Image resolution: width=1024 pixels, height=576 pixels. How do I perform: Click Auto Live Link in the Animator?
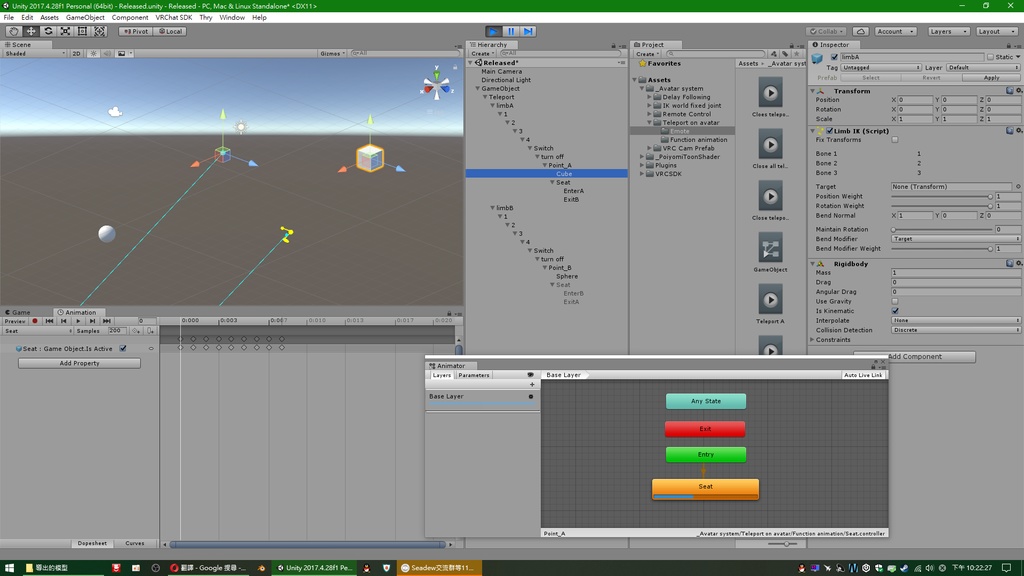[x=863, y=376]
